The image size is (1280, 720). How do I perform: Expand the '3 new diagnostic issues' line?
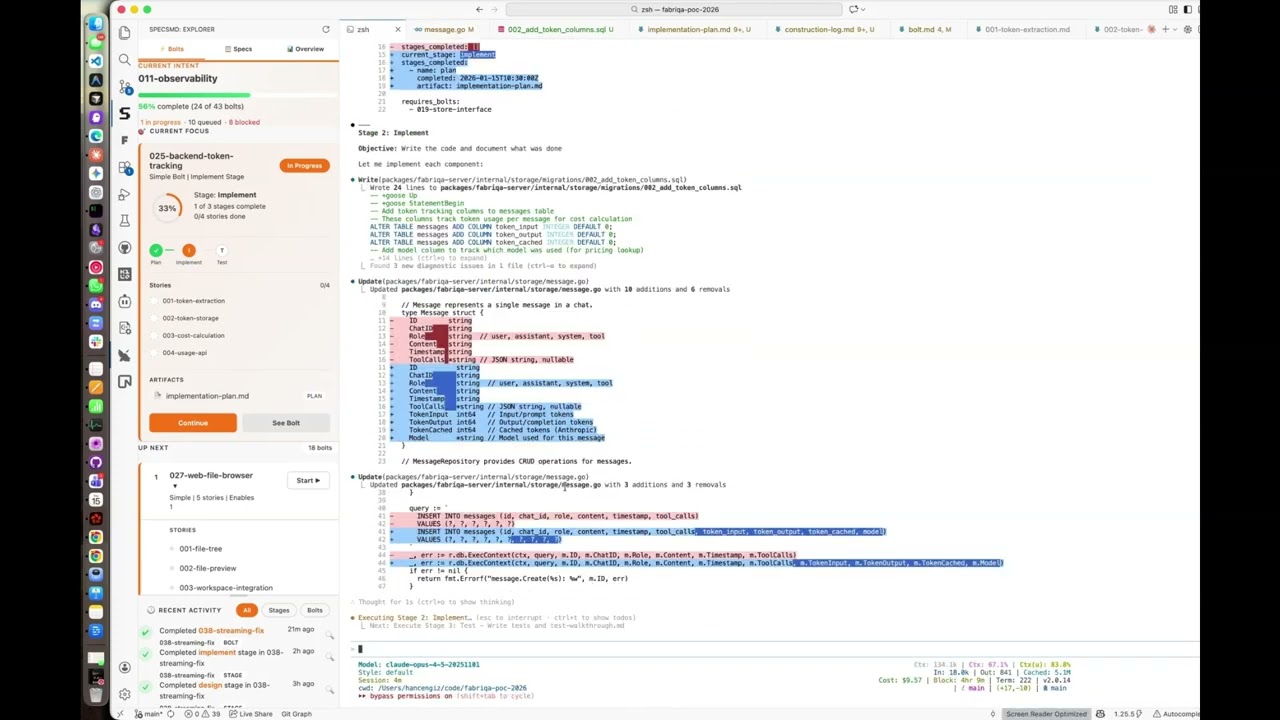pyautogui.click(x=483, y=266)
